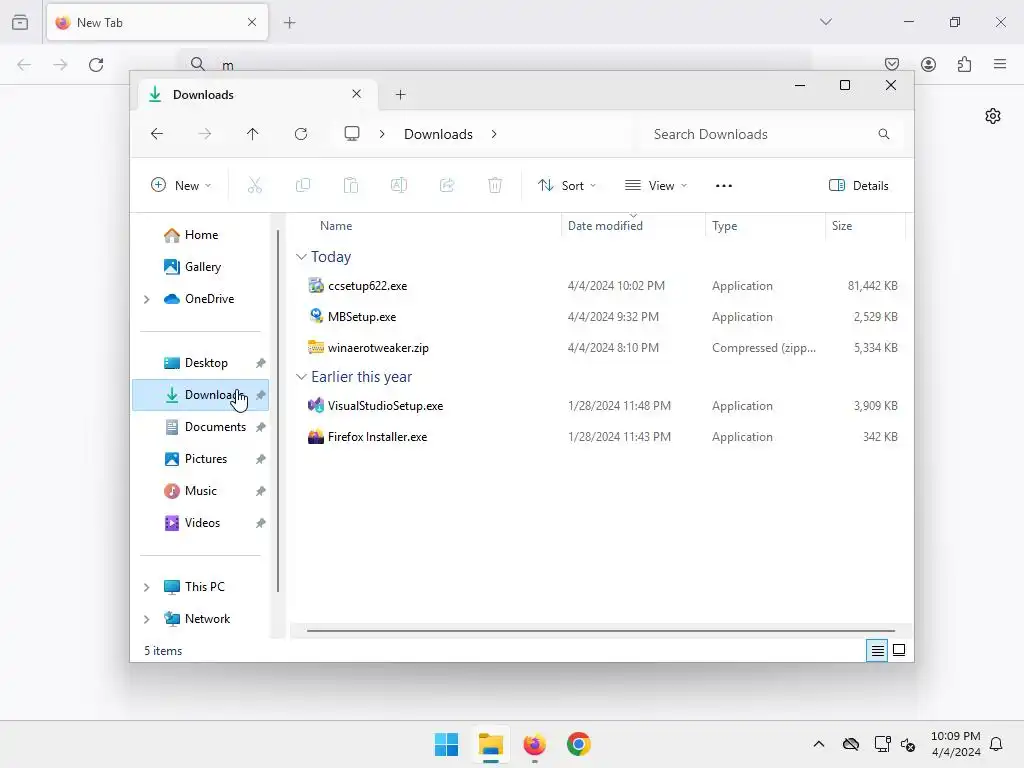Screen dimensions: 1024x768
Task: Select Home in navigation pane
Action: click(200, 235)
